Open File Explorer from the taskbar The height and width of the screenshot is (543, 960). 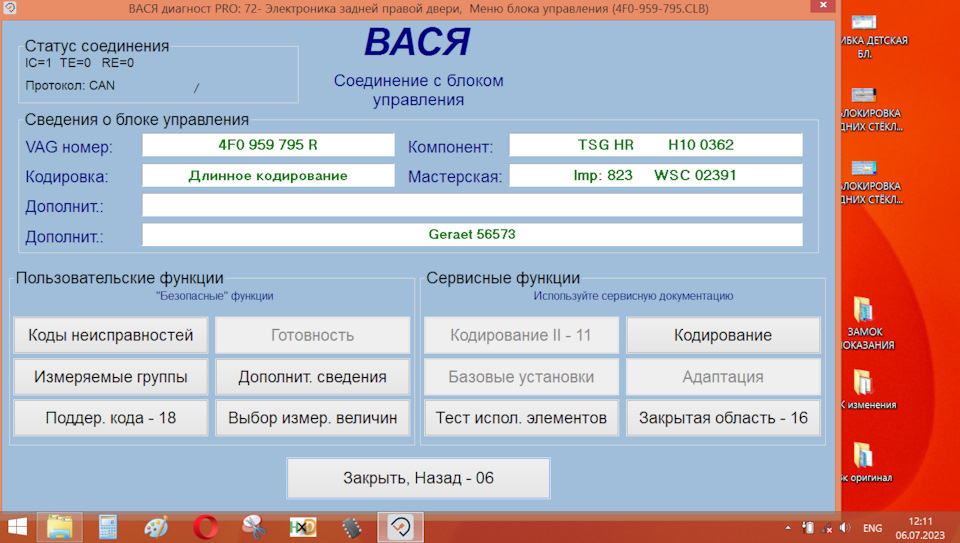click(59, 527)
